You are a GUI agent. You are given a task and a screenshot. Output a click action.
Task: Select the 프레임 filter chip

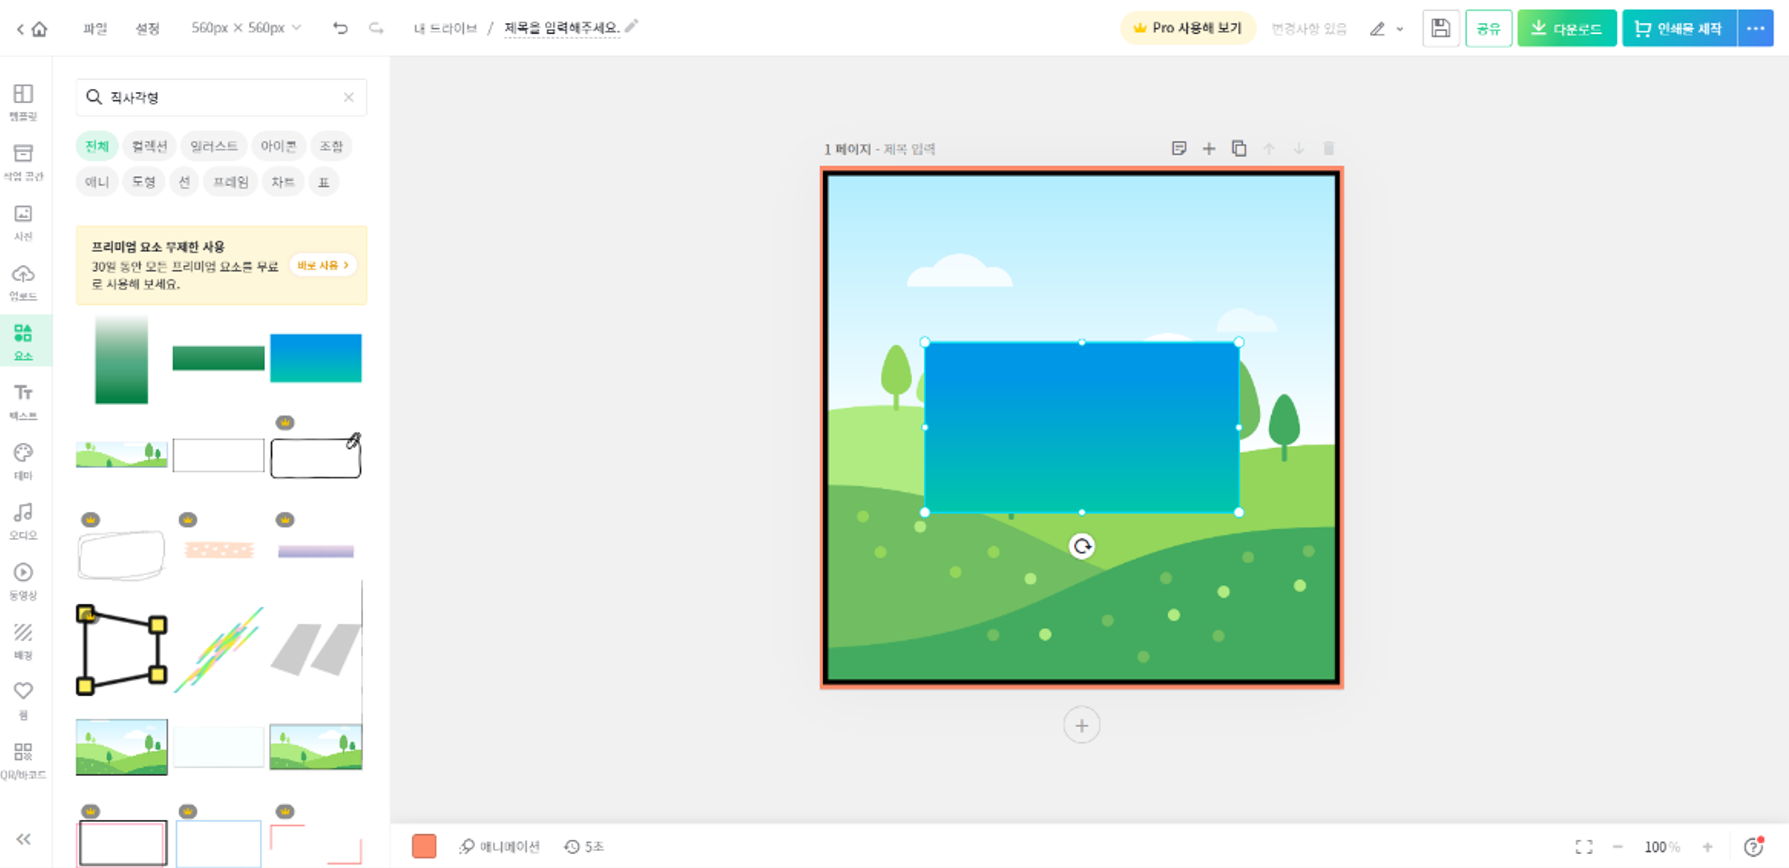(231, 182)
